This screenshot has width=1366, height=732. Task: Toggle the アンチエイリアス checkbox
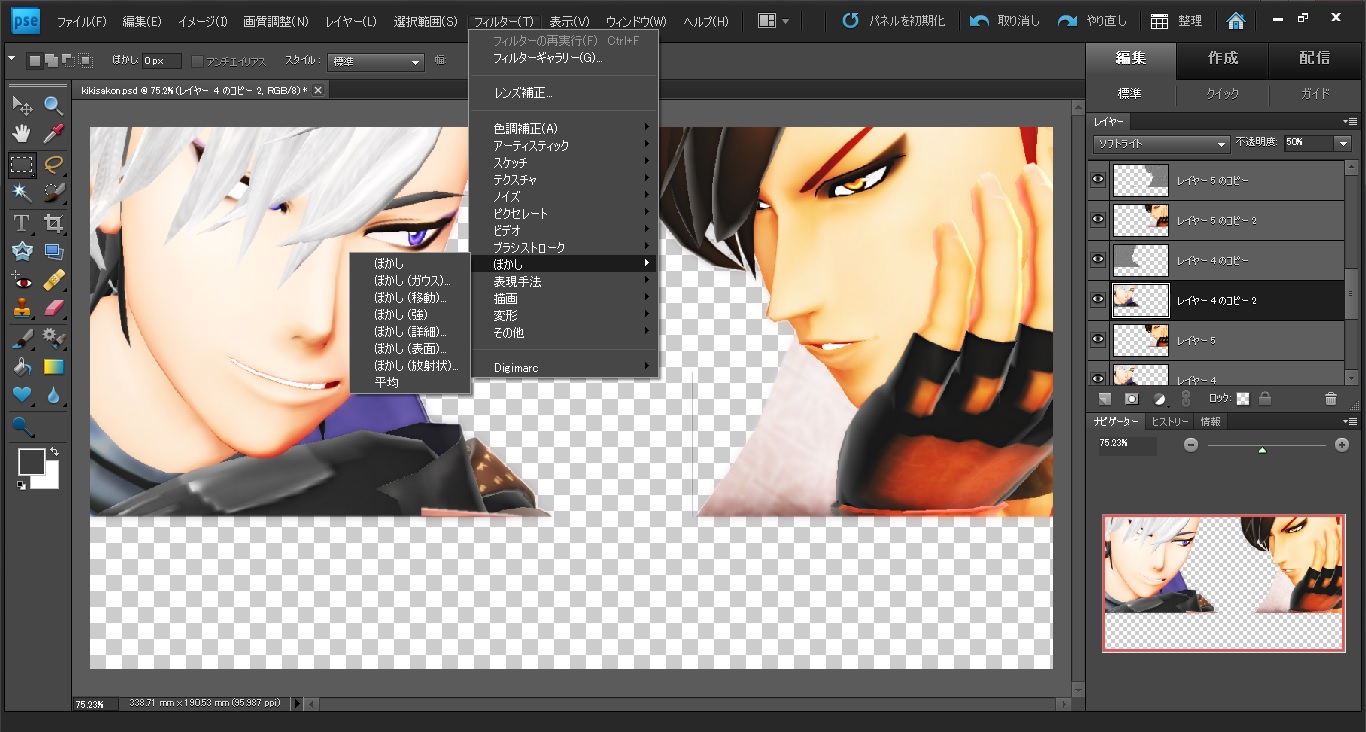197,61
